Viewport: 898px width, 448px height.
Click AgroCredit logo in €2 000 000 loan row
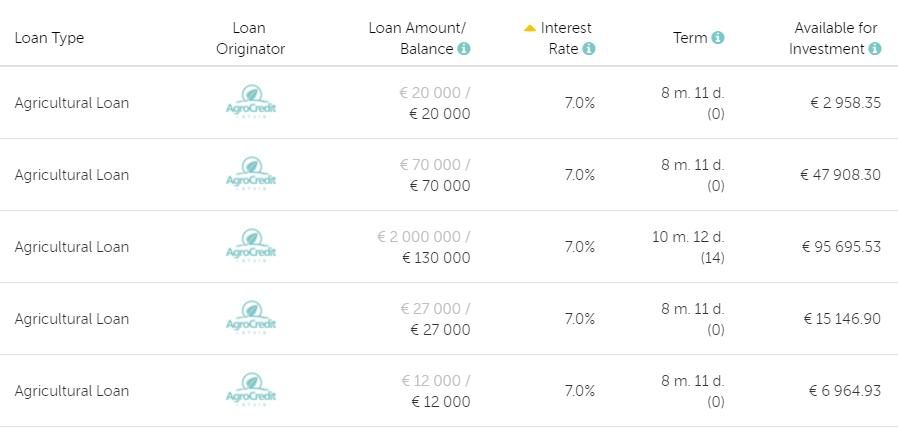[251, 247]
